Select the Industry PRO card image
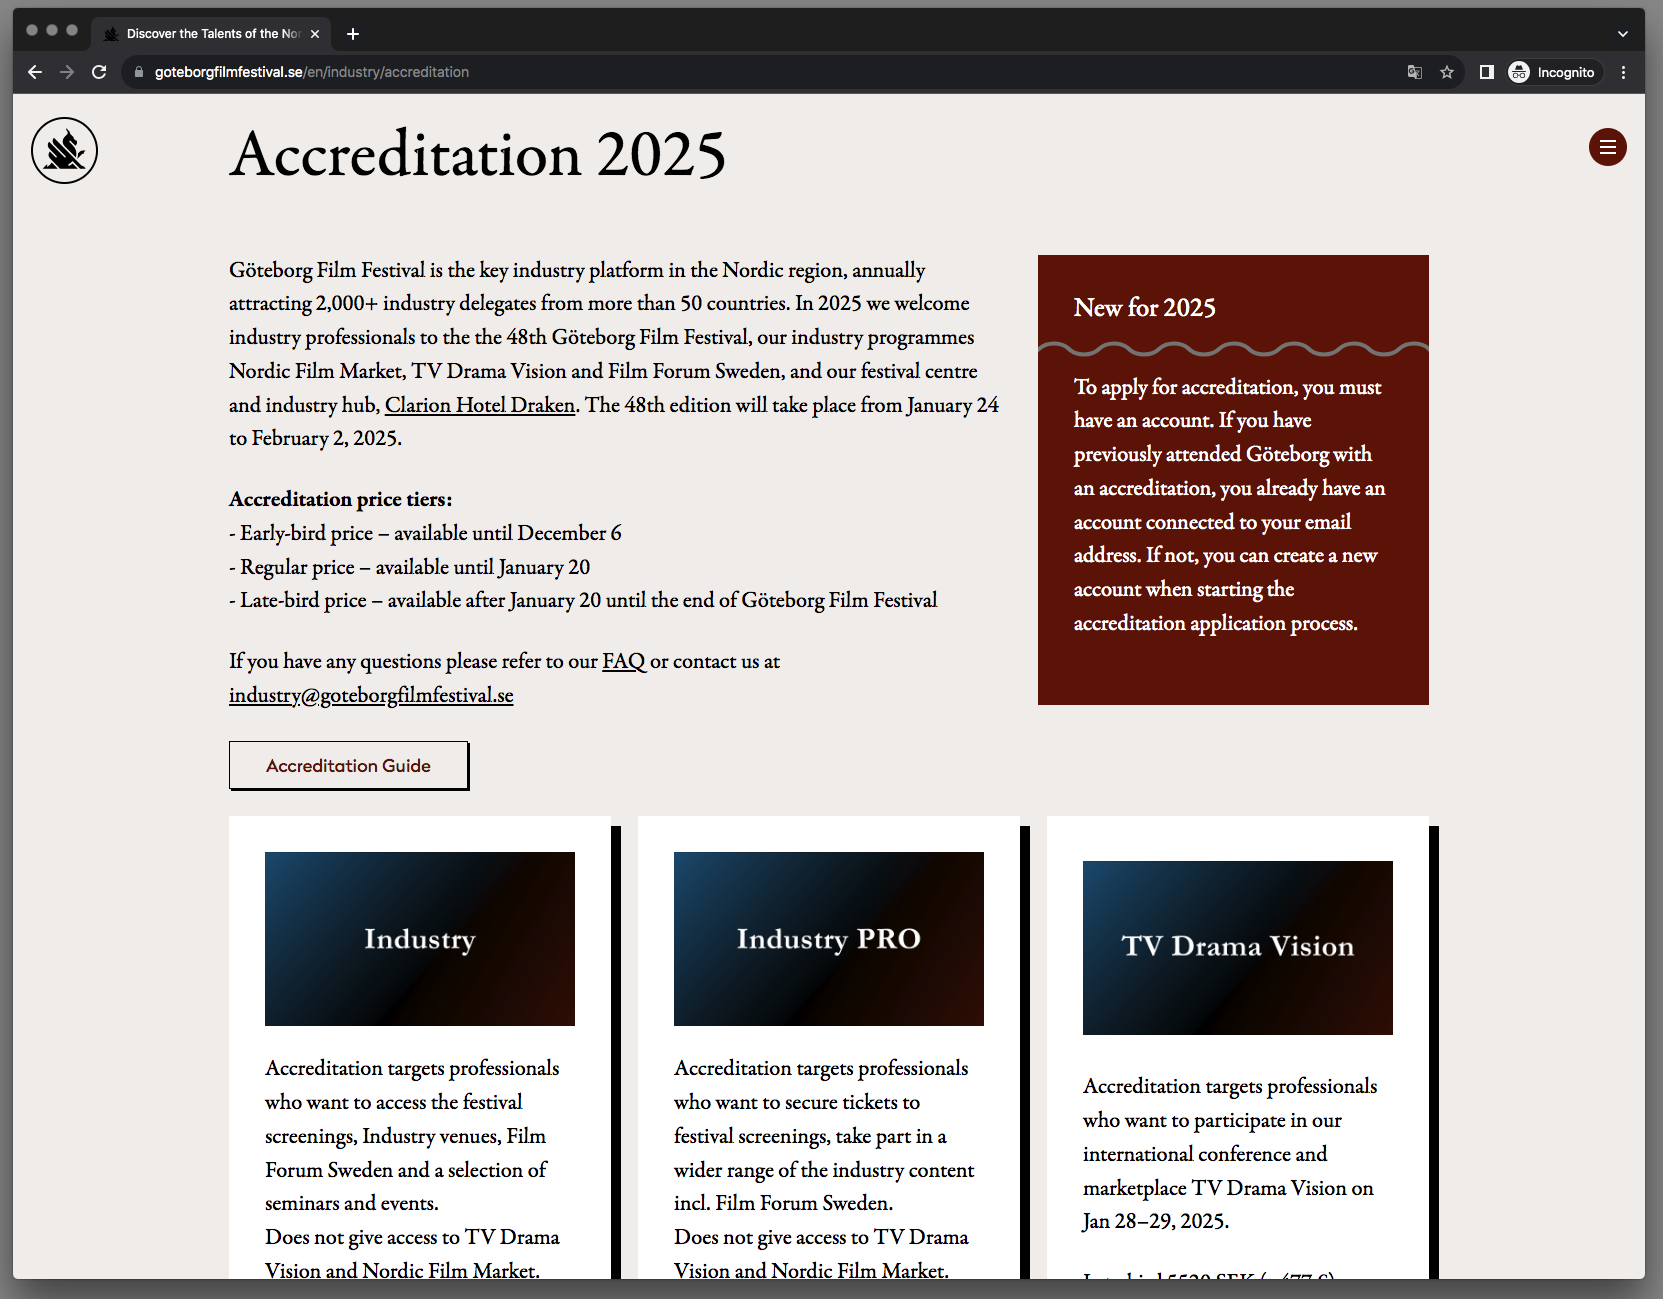The image size is (1663, 1299). [829, 939]
